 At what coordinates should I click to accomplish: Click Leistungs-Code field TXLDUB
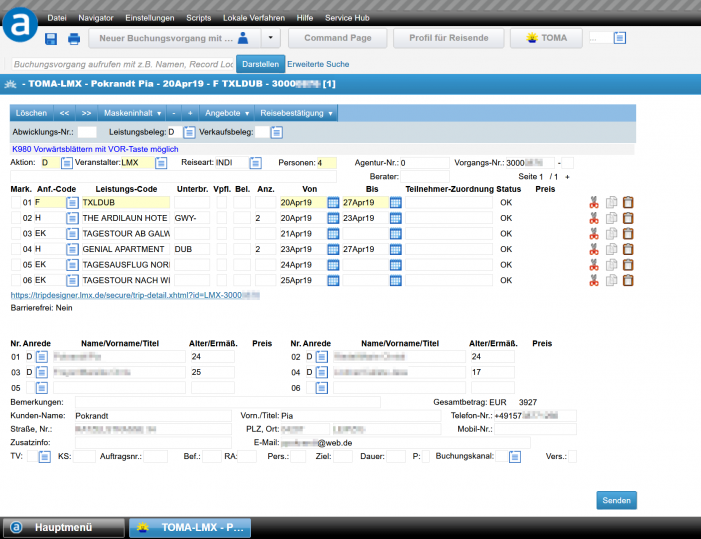[x=126, y=202]
